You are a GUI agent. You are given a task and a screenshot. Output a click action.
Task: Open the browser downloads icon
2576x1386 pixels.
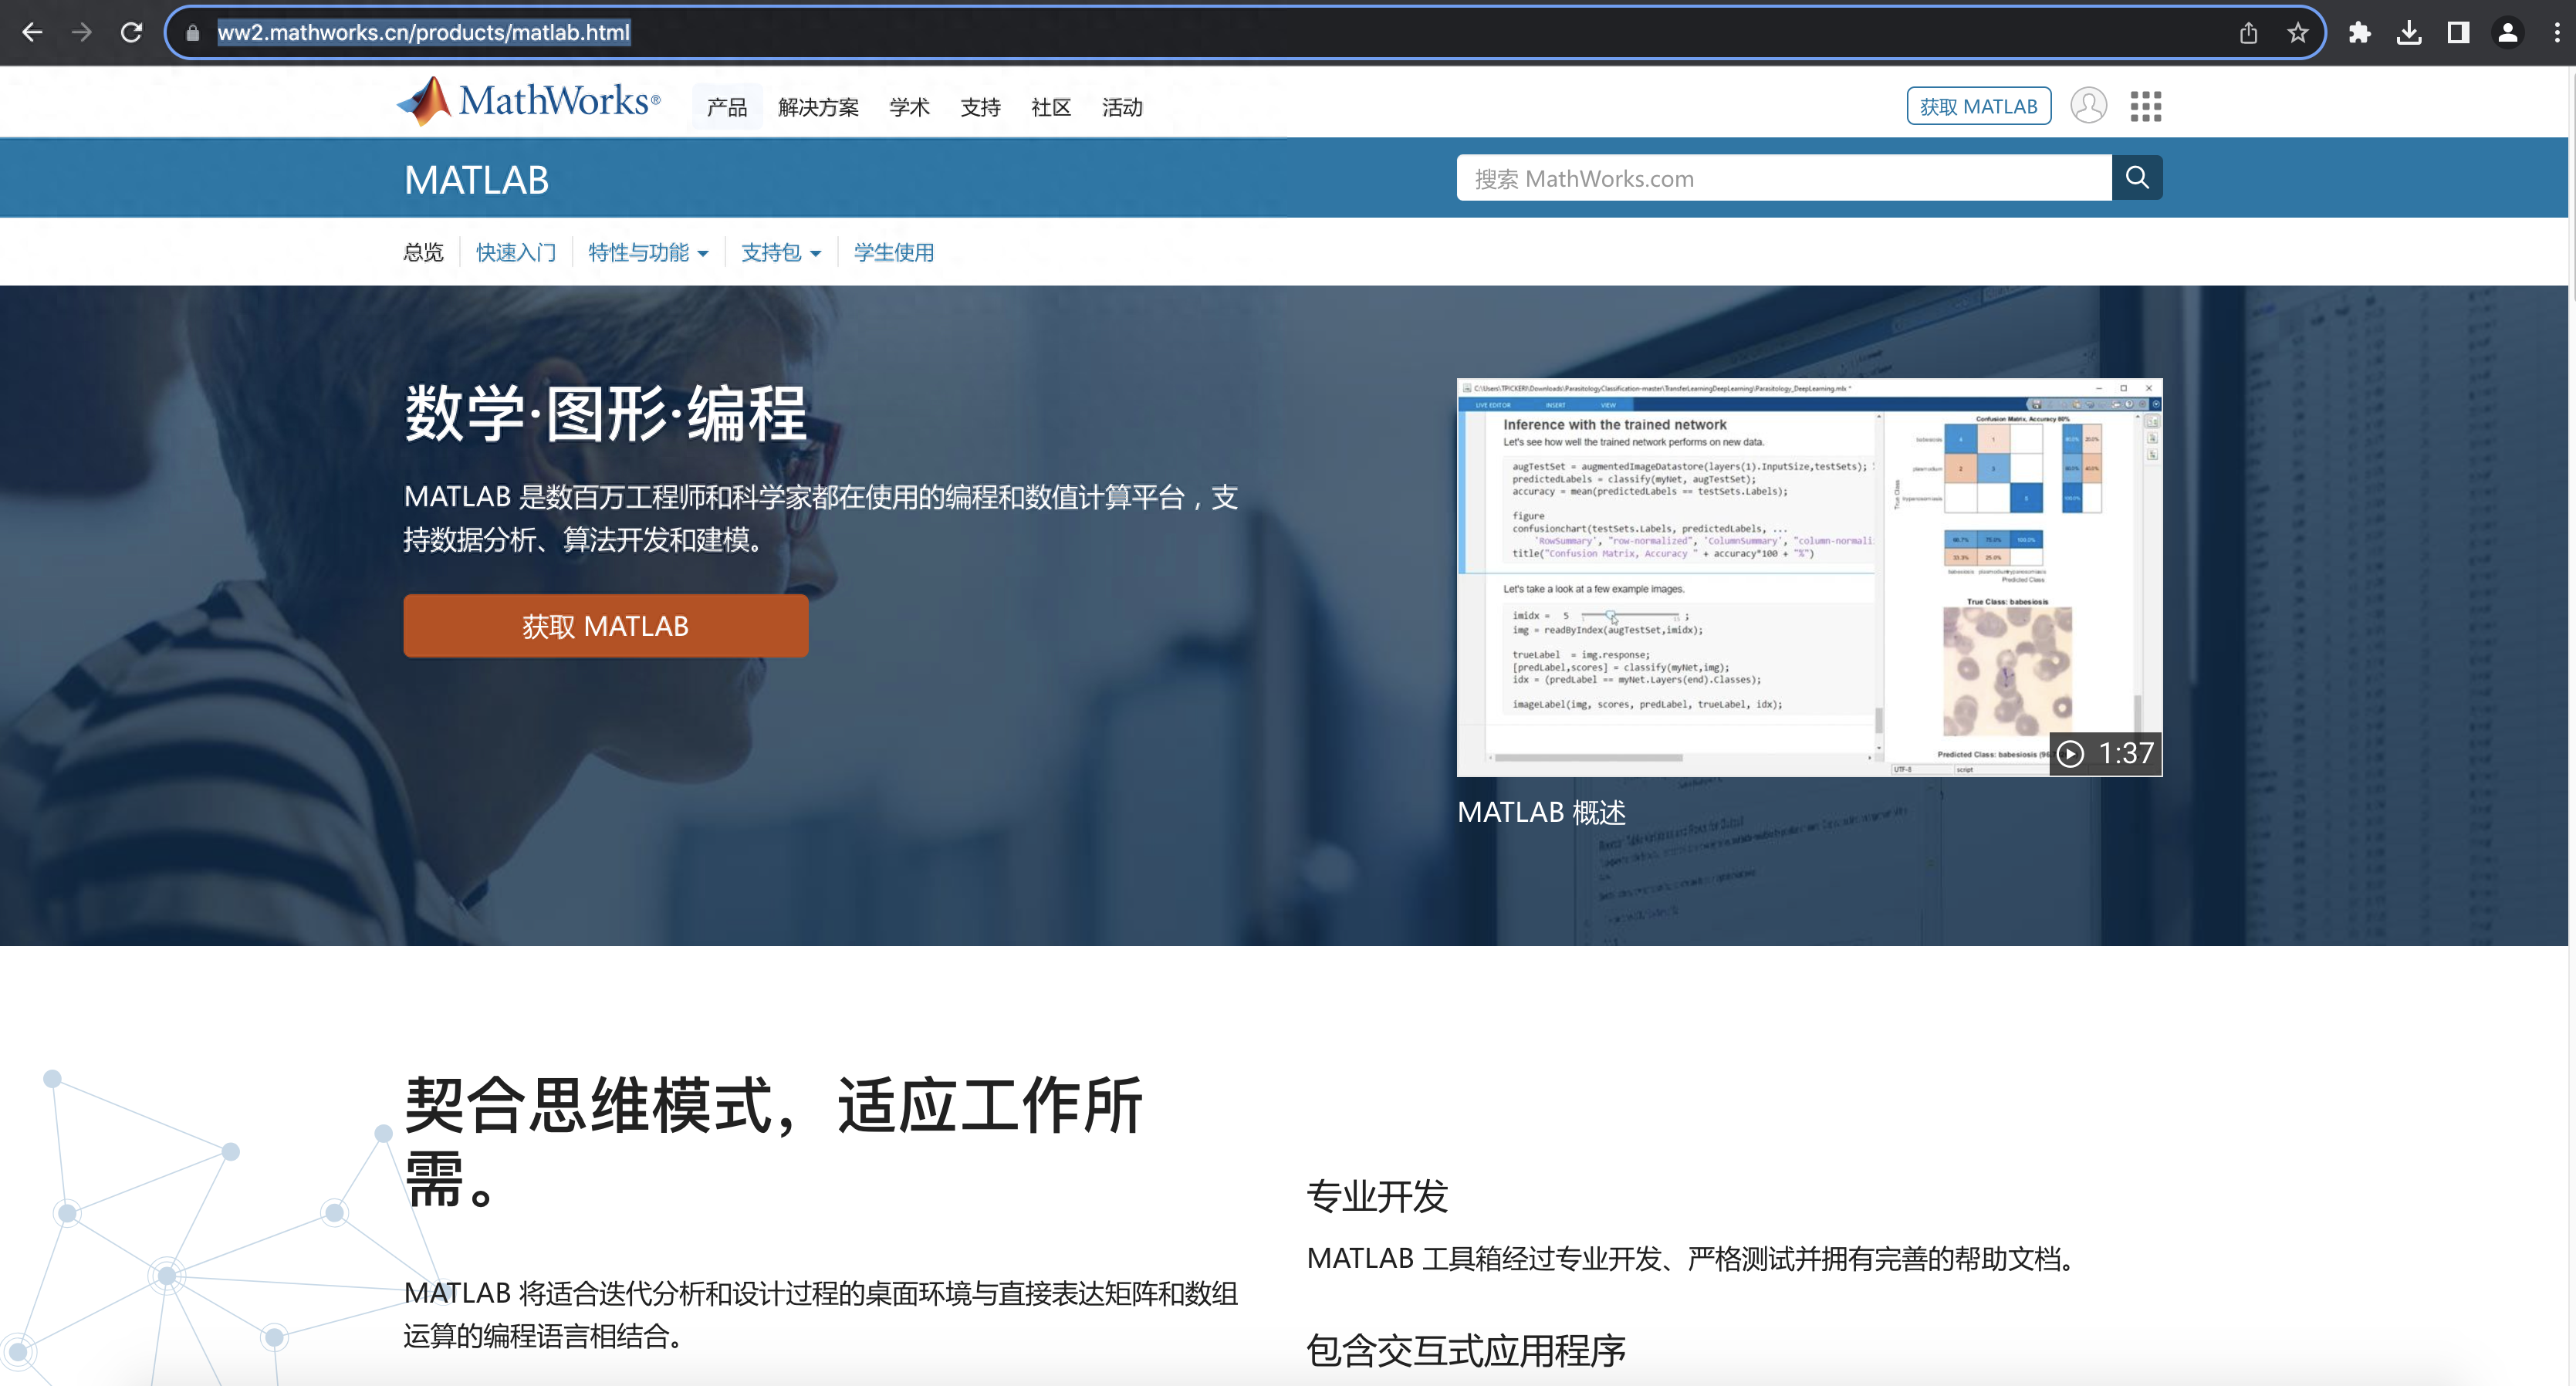(x=2409, y=33)
